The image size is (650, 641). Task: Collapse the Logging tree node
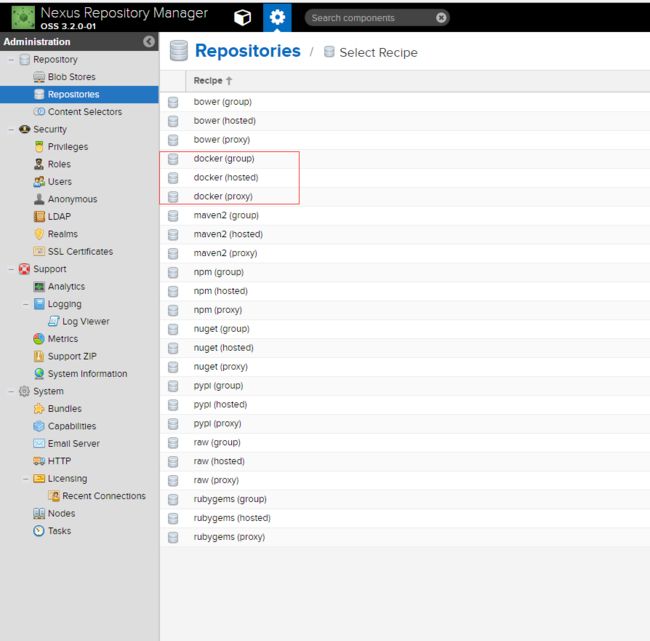[26, 304]
